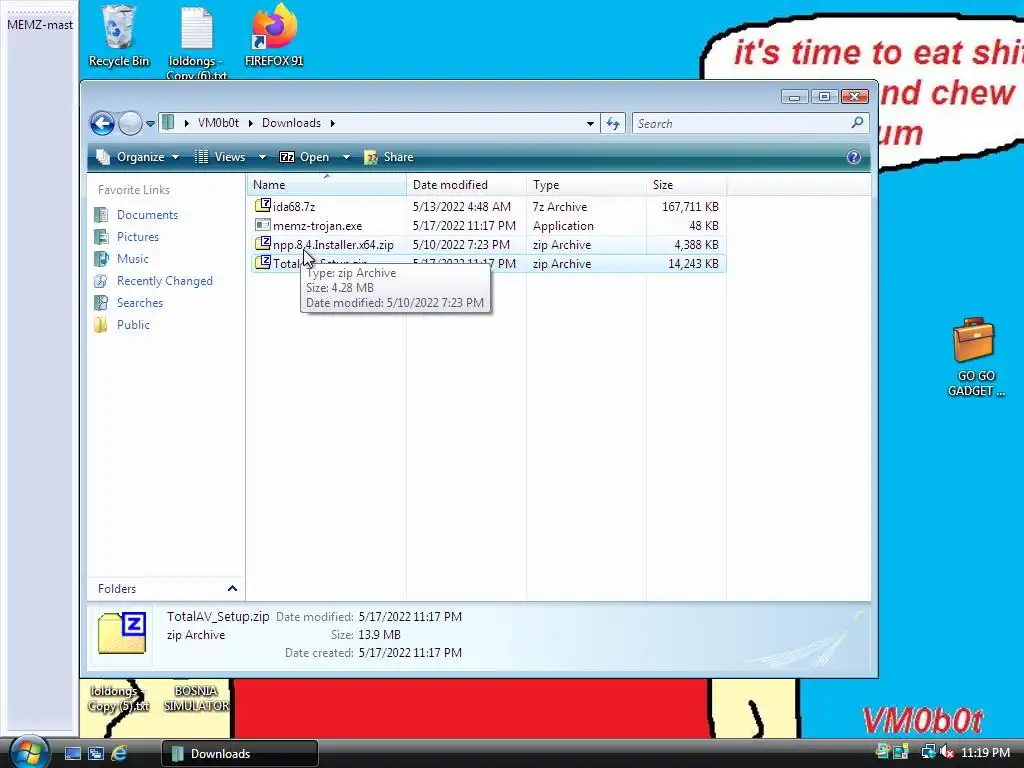Open the recent pages dropdown arrow
Viewport: 1024px width, 768px height.
(150, 123)
